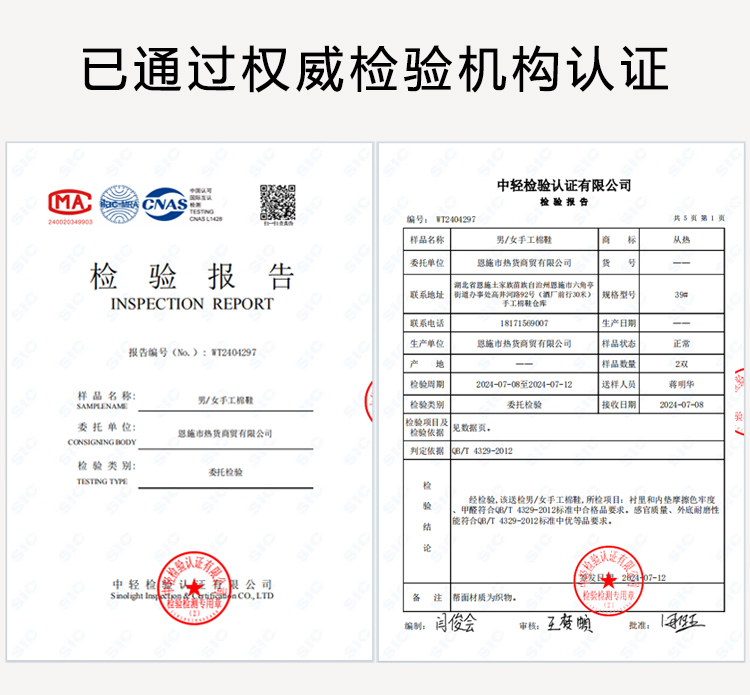Click the trademark value 从热

point(682,240)
